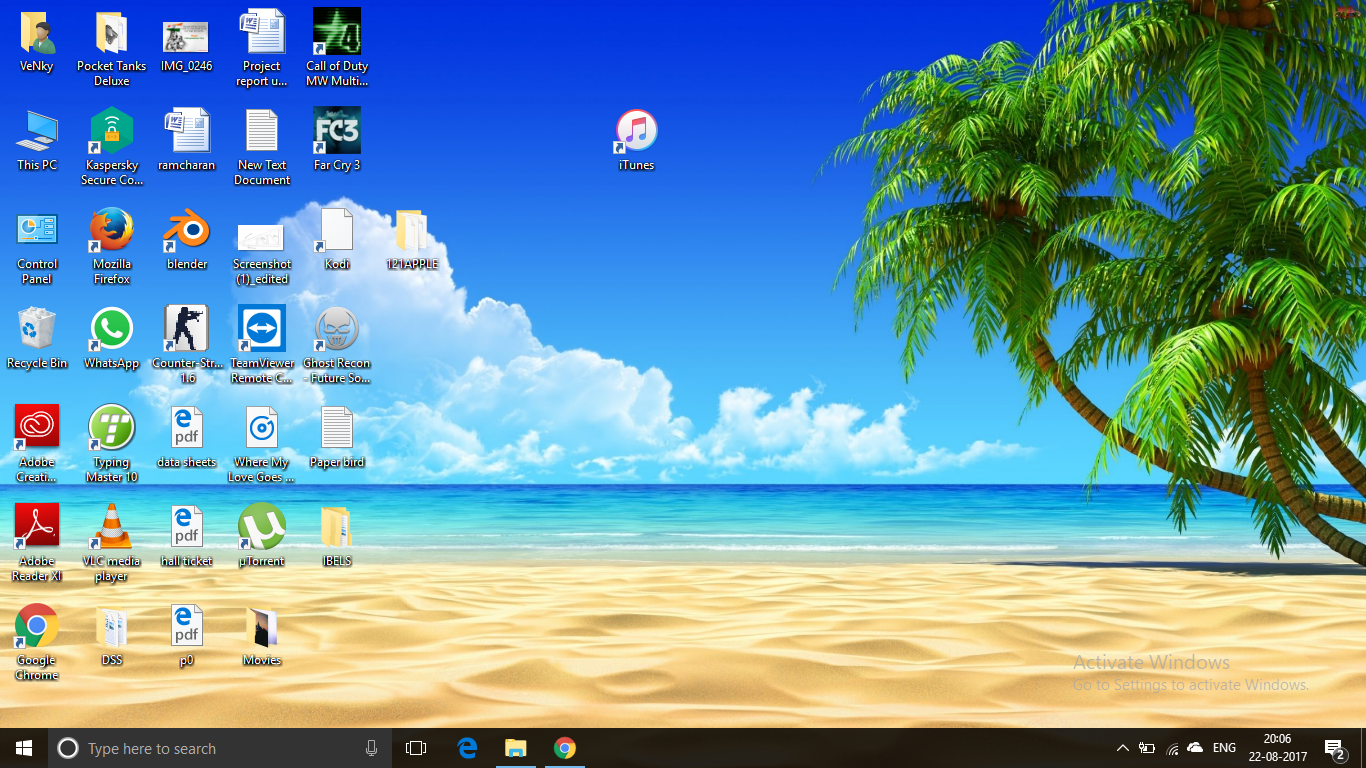Select the iTunes shortcut icon
Viewport: 1366px width, 768px height.
point(637,141)
